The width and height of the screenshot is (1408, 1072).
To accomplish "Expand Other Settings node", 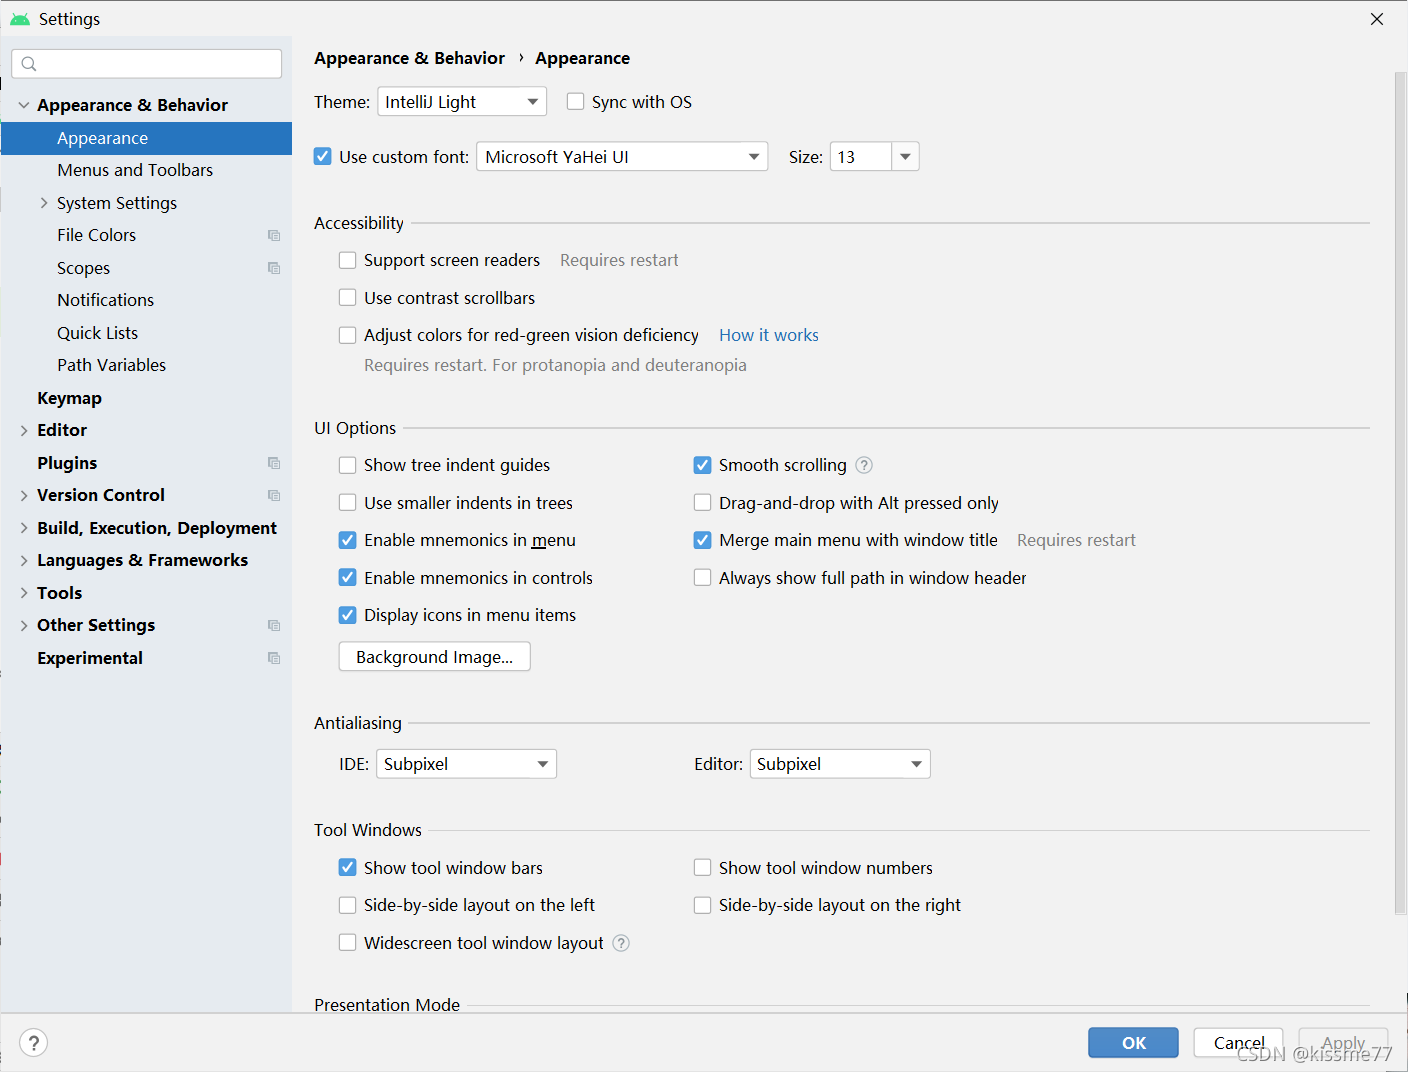I will pos(24,625).
